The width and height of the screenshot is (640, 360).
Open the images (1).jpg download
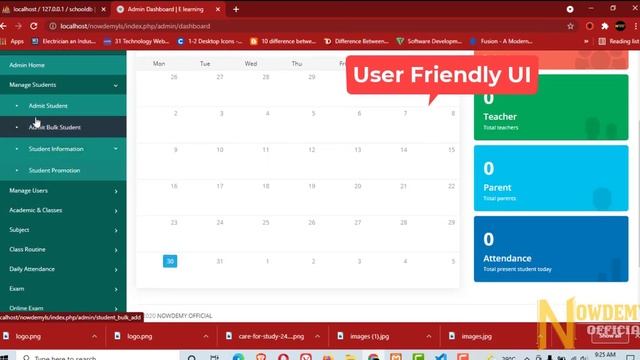(364, 336)
